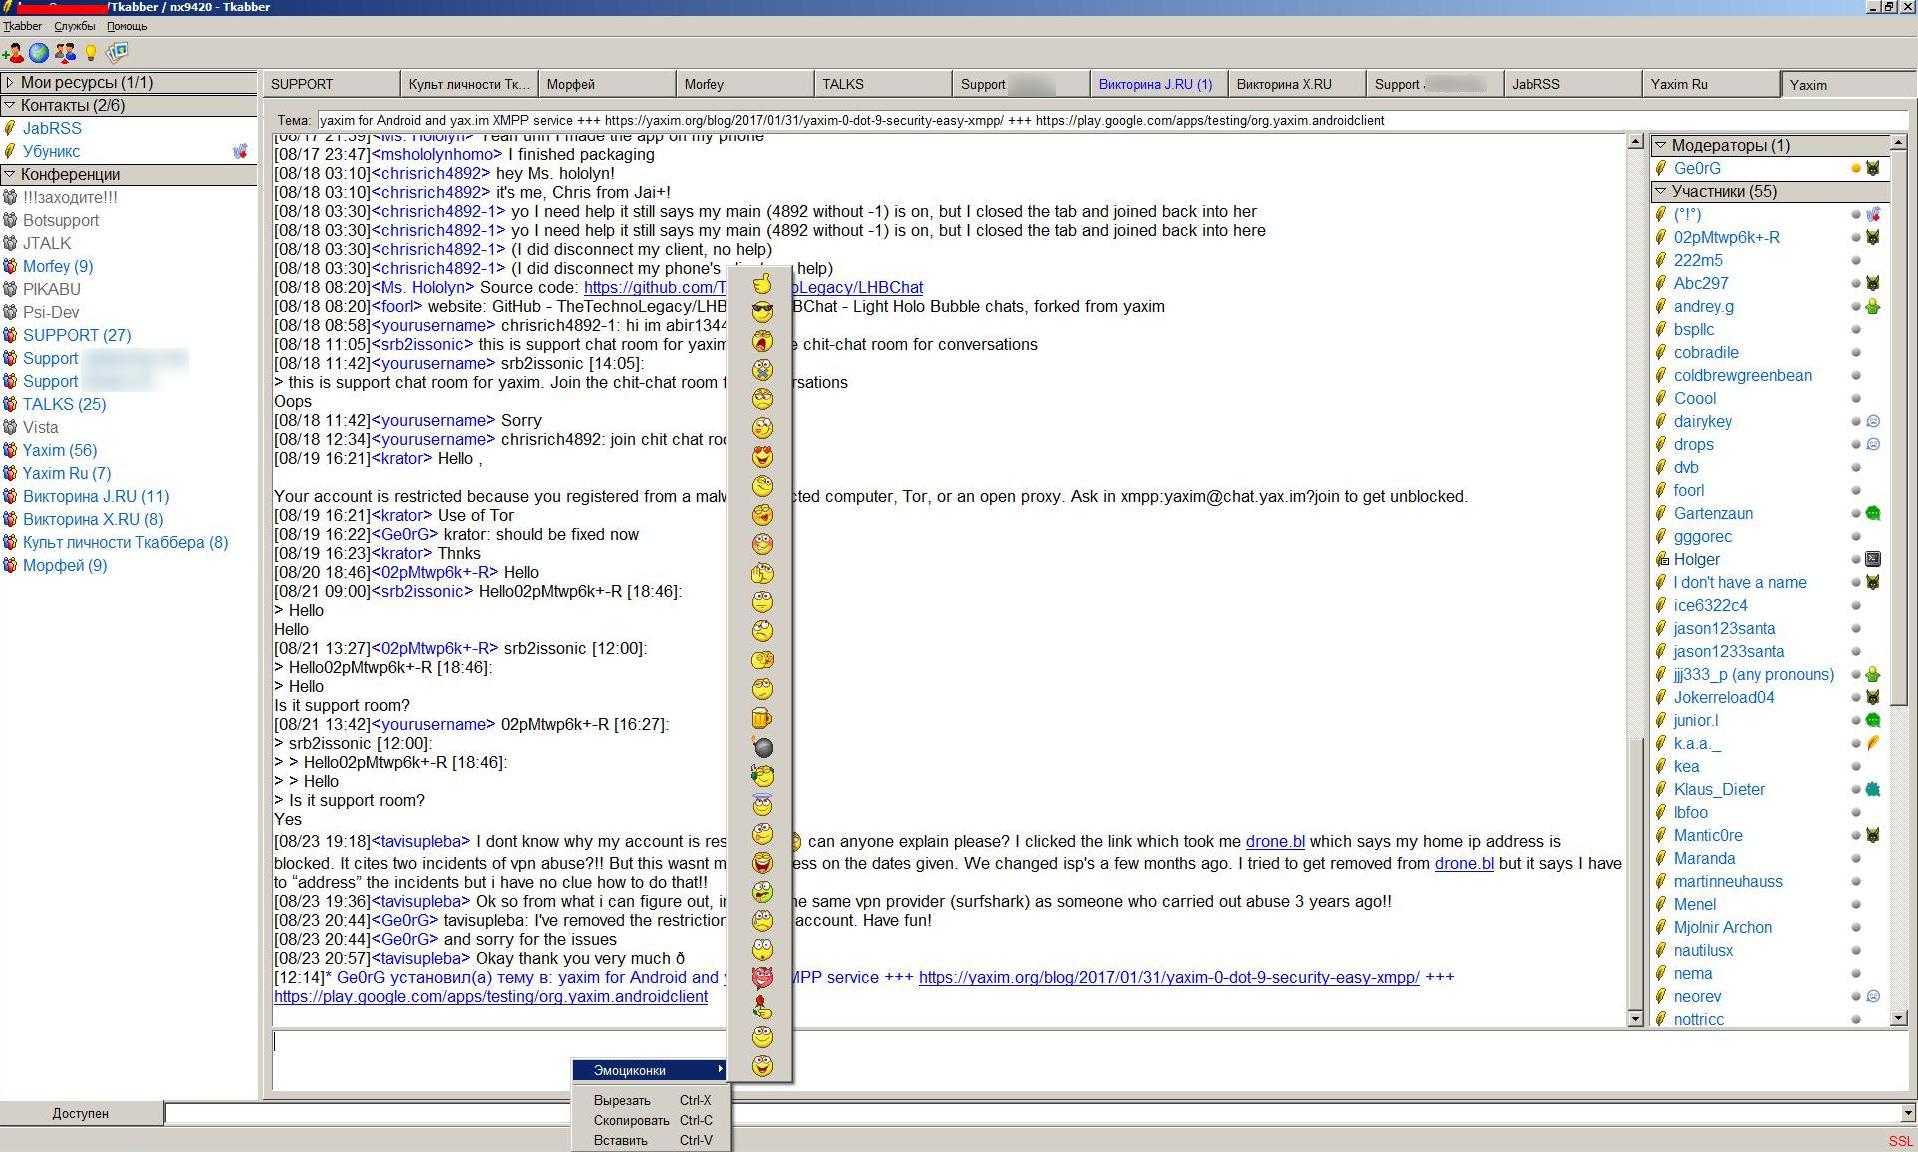Insert the sealed-lips emoticon
This screenshot has height=1152, width=1918.
(762, 370)
